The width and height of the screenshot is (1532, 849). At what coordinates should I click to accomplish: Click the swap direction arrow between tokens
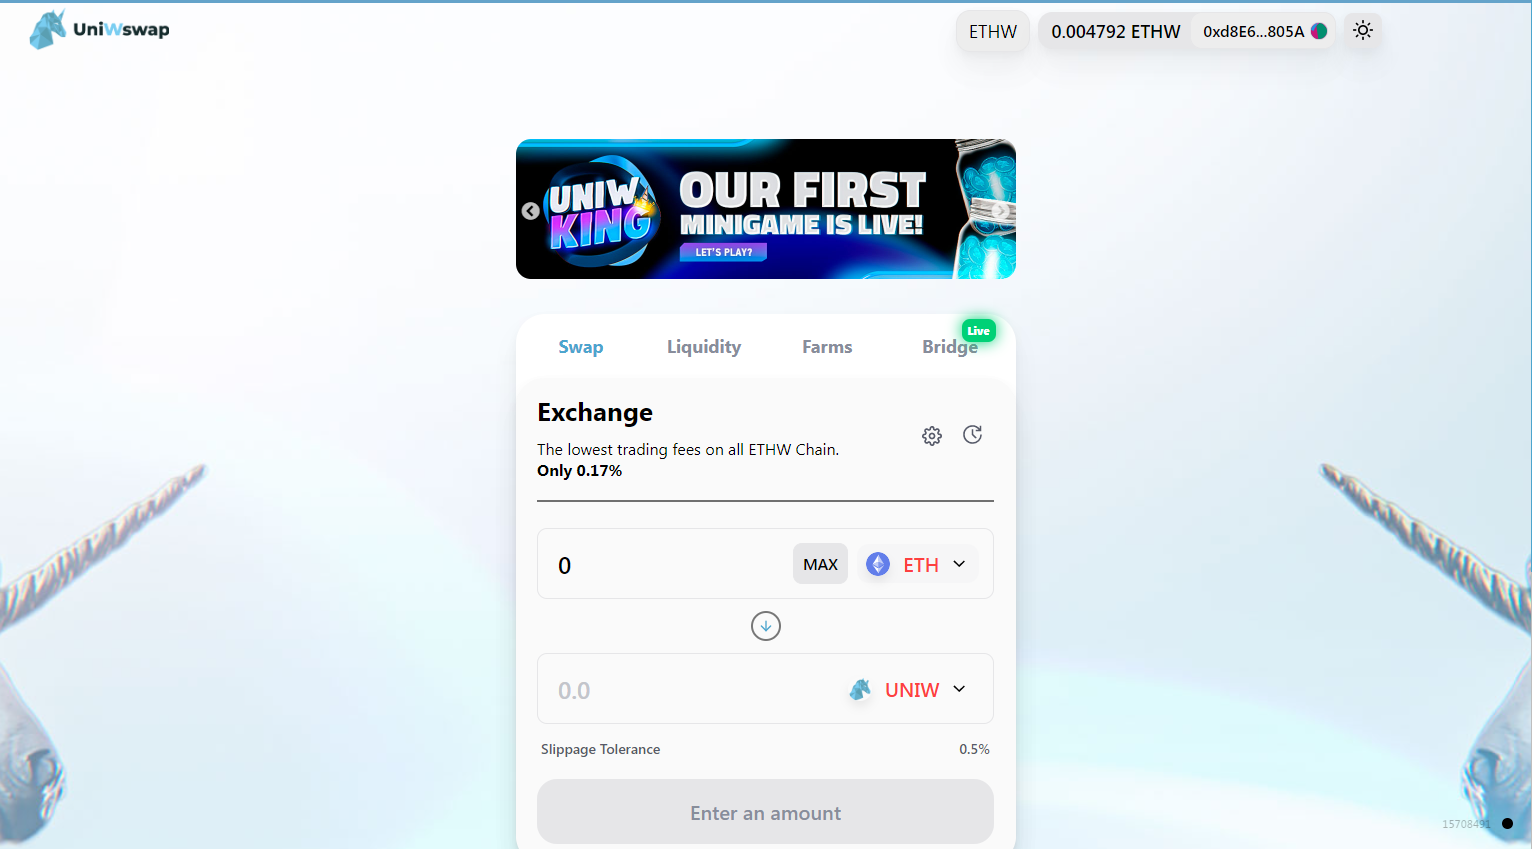click(766, 626)
